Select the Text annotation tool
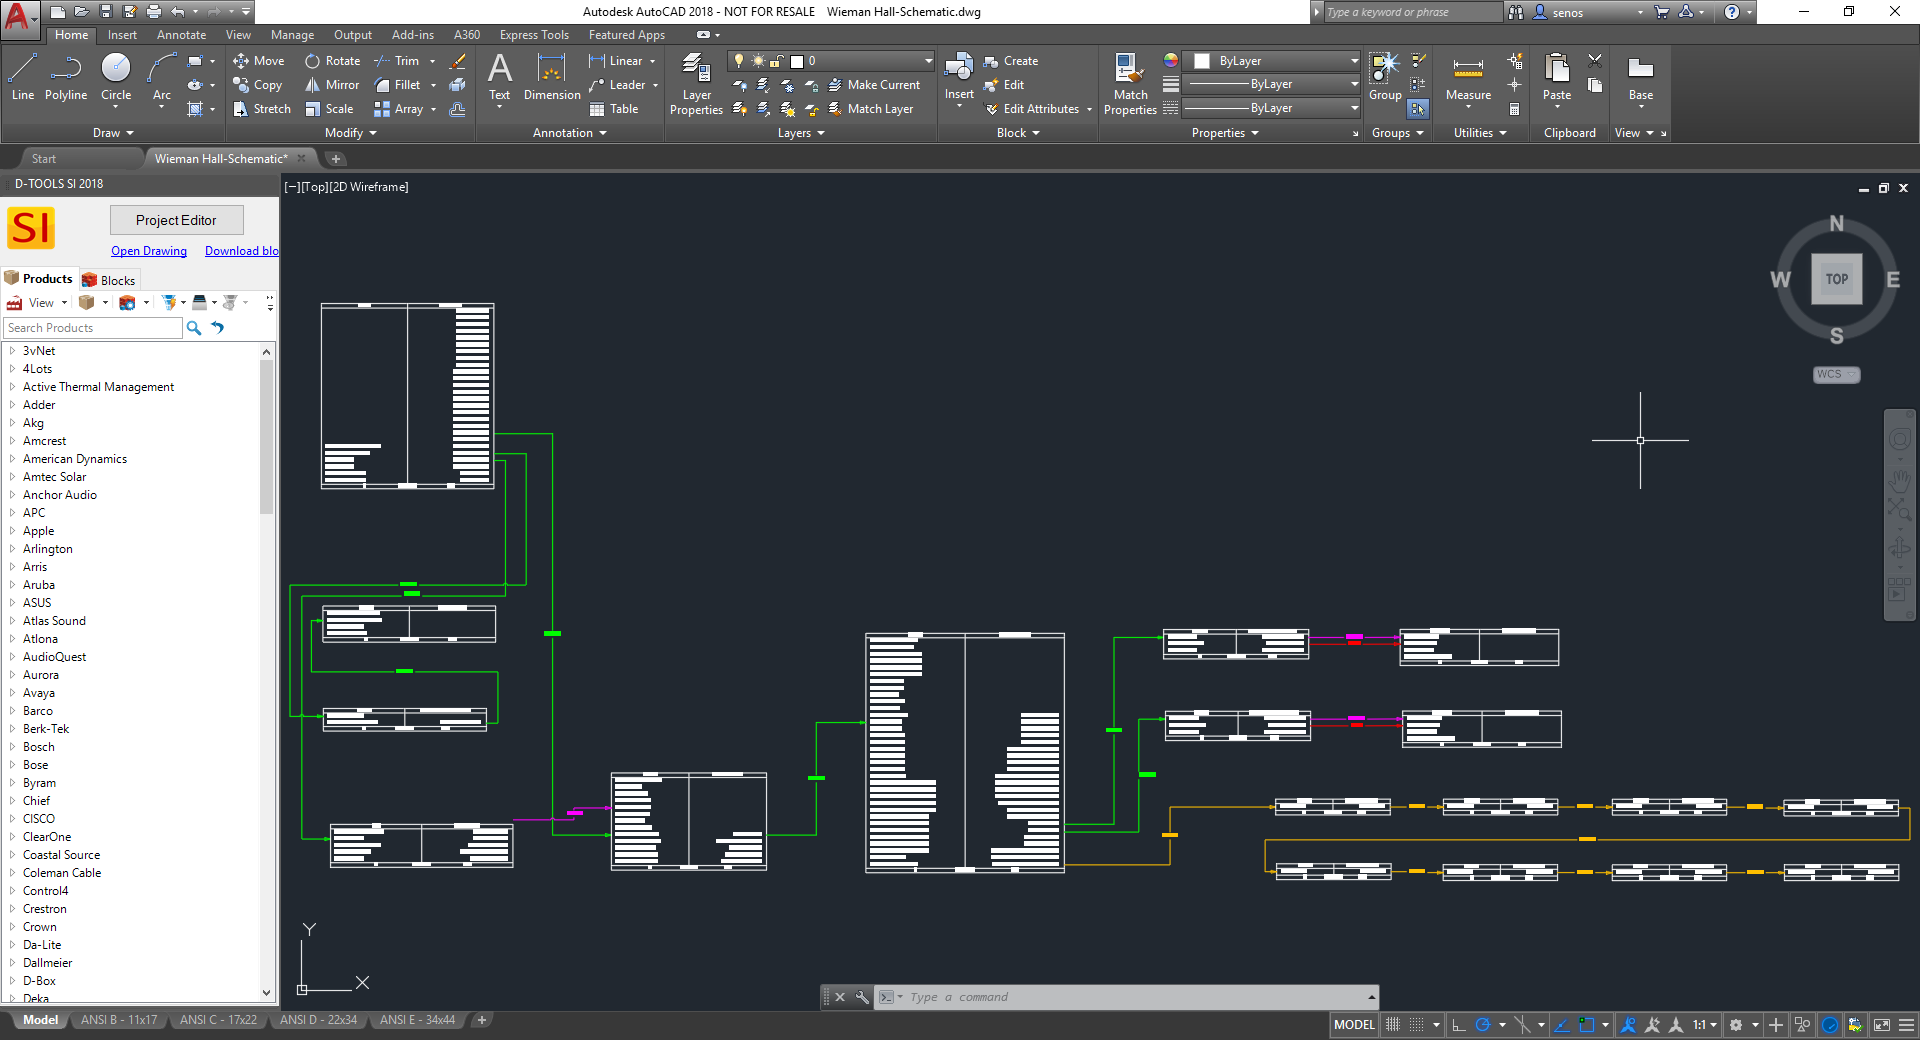Screen dimensions: 1920x1040 [x=499, y=78]
